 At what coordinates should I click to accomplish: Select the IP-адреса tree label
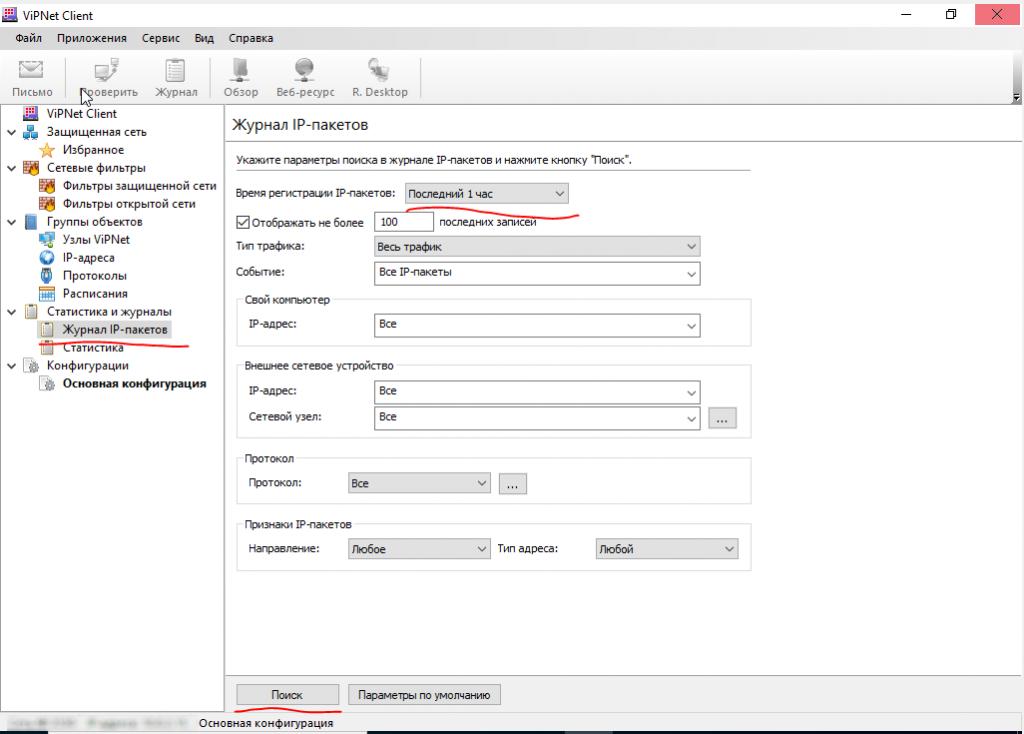[x=89, y=258]
